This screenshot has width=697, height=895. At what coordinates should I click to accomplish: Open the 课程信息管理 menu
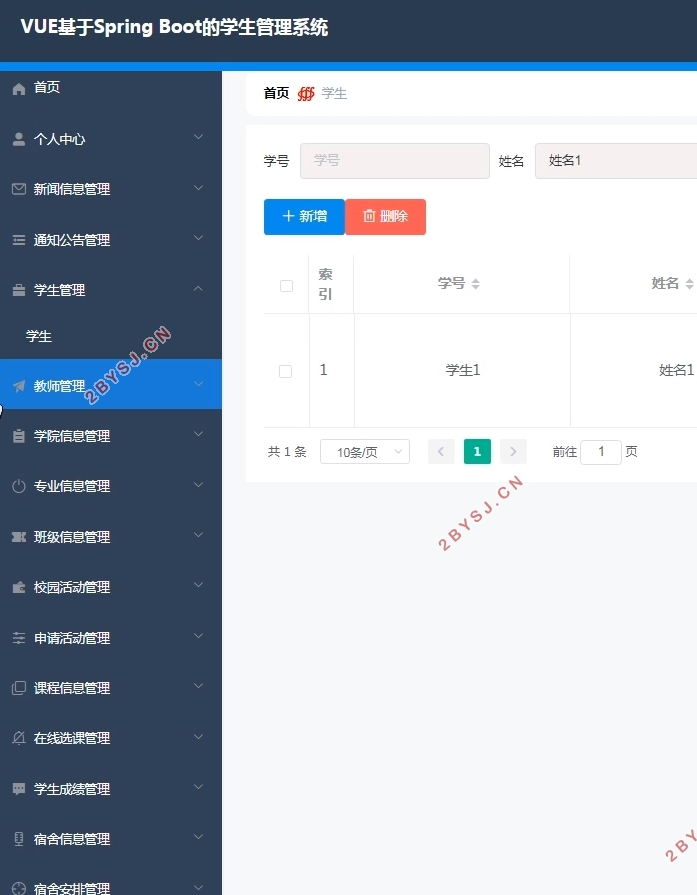111,688
